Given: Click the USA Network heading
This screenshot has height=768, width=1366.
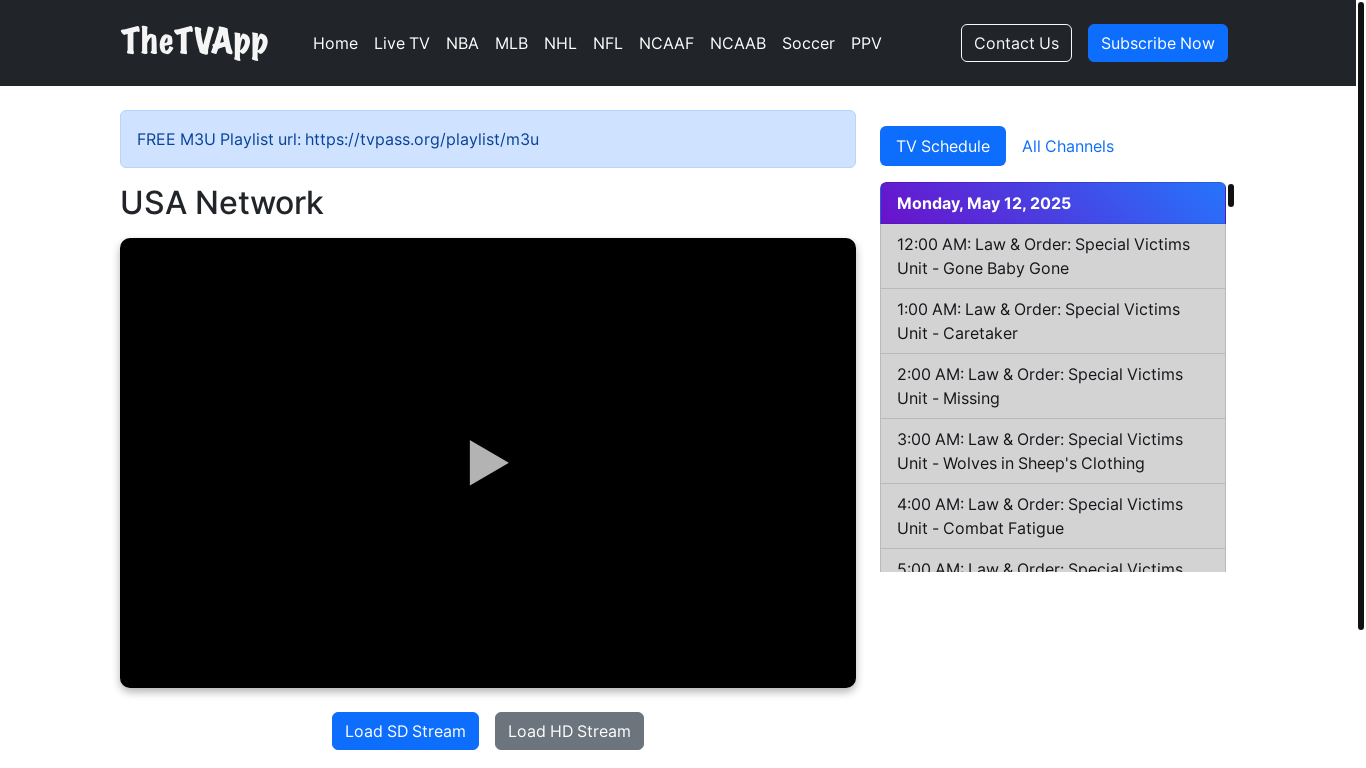Looking at the screenshot, I should point(222,203).
